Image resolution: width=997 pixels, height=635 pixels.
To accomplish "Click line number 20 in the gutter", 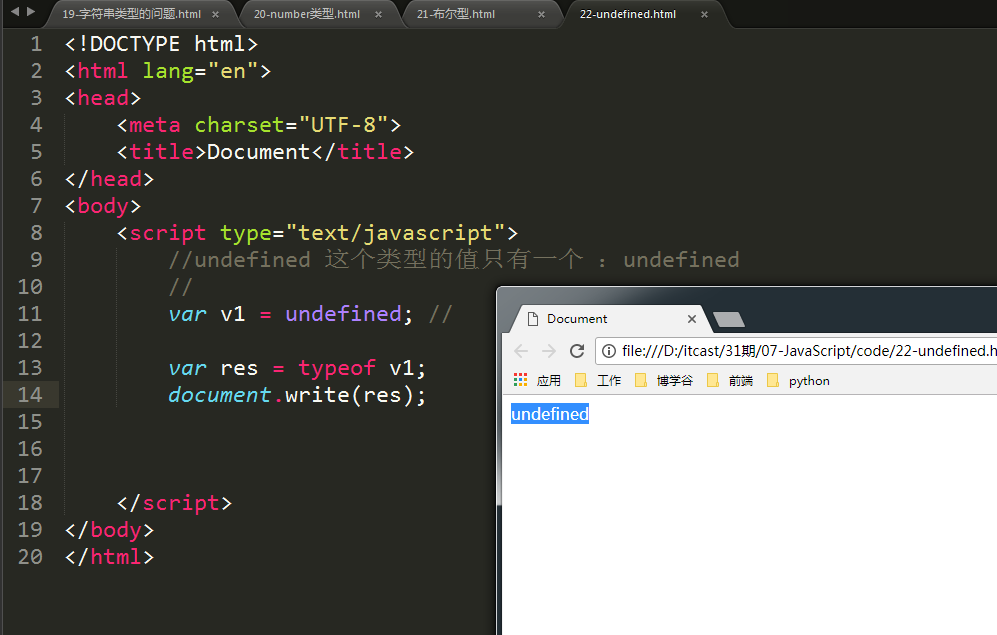I will pos(30,557).
